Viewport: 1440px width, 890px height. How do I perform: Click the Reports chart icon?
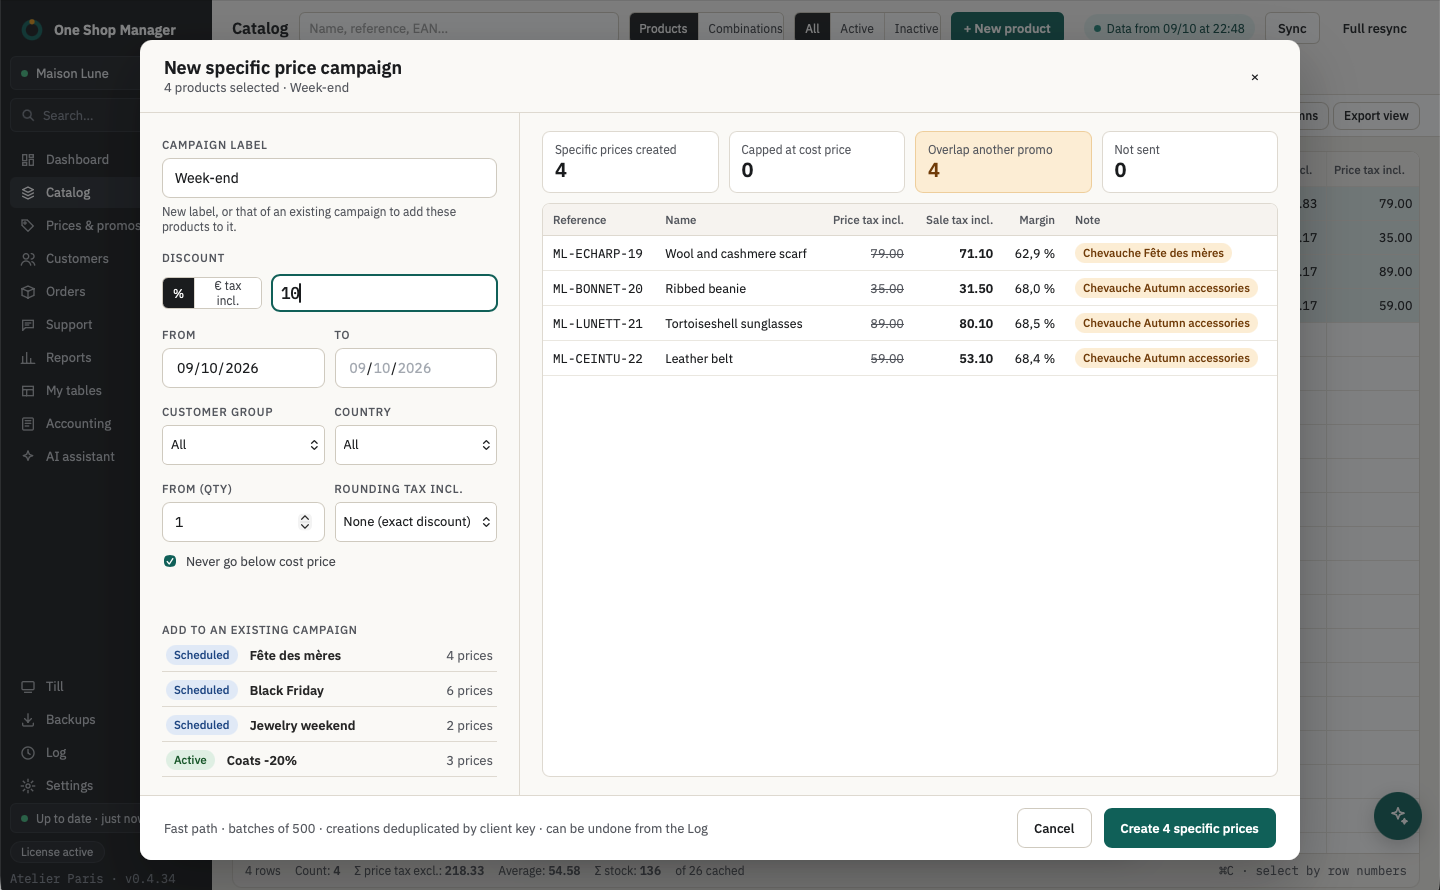28,358
